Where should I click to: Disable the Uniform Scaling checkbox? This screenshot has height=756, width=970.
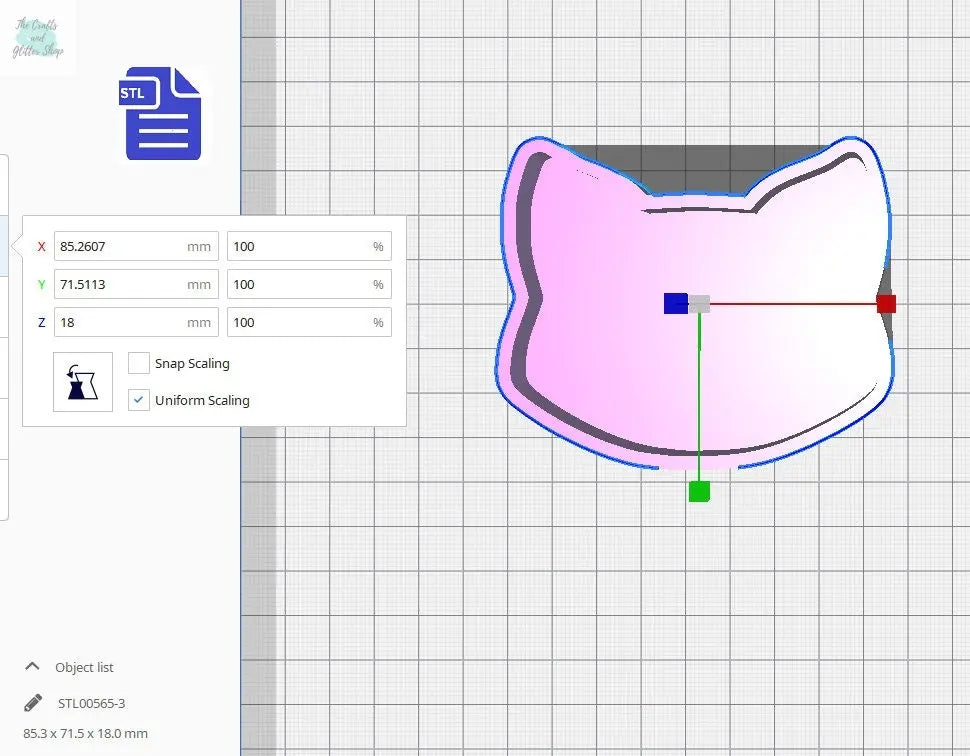[139, 400]
